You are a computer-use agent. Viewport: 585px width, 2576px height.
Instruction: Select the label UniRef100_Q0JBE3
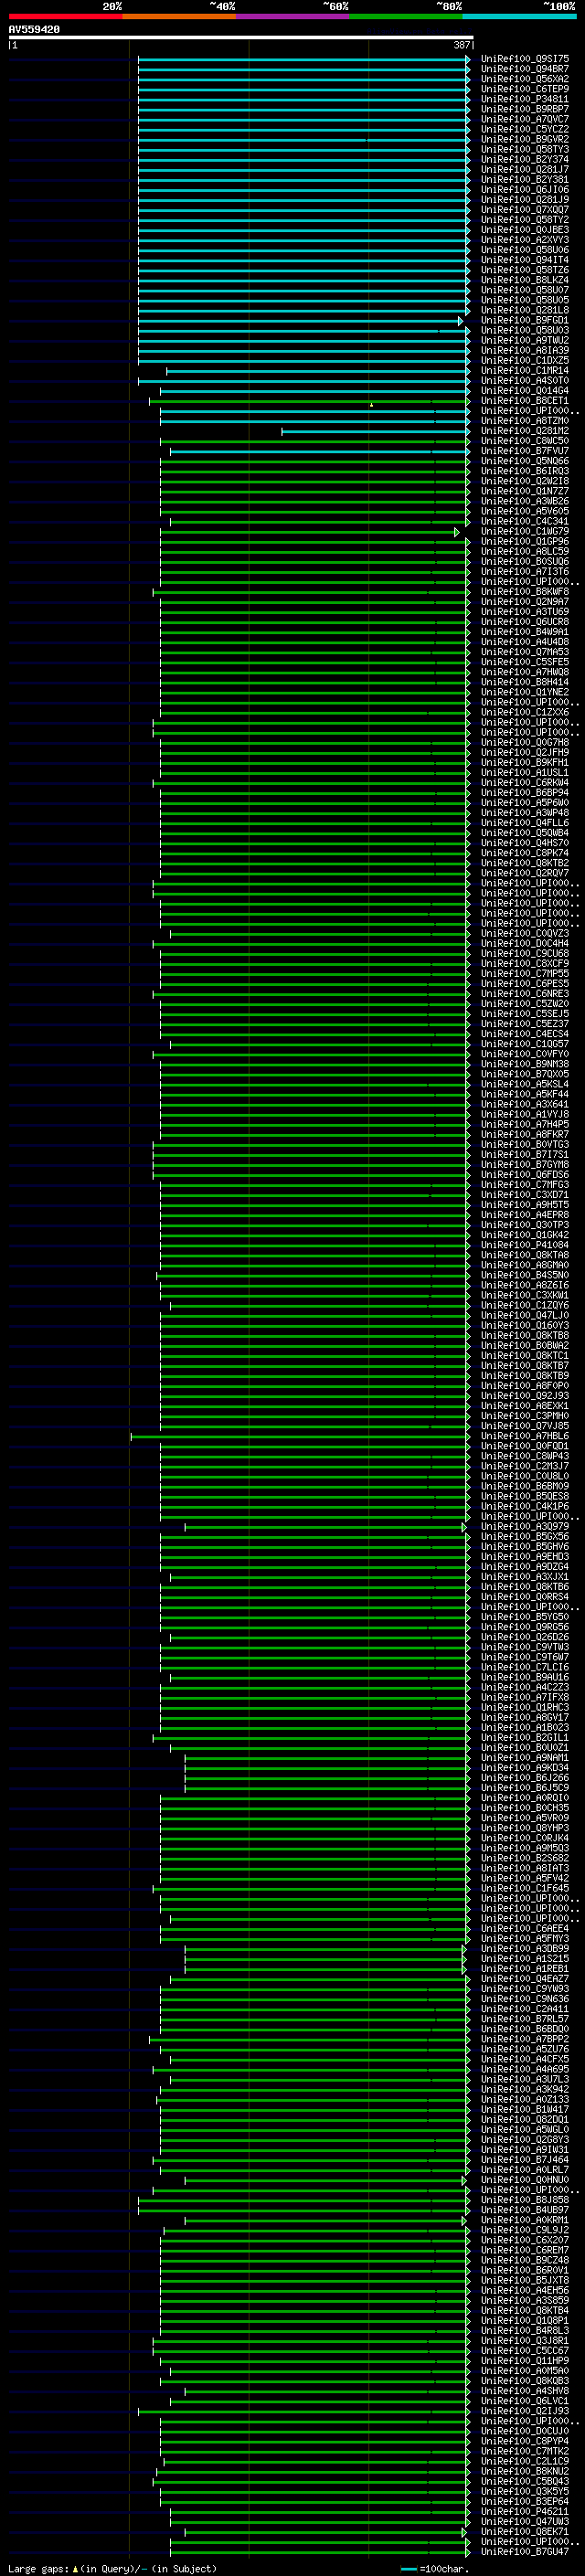tap(525, 230)
